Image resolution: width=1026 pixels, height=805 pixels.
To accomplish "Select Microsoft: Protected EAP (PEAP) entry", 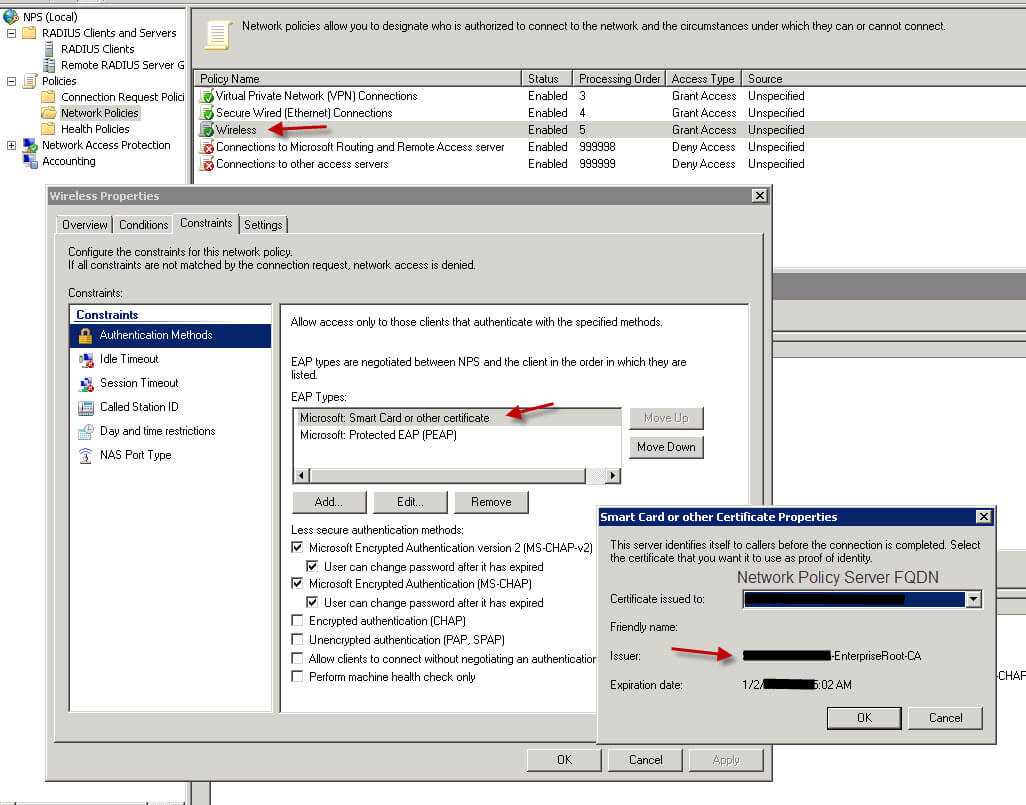I will [457, 435].
